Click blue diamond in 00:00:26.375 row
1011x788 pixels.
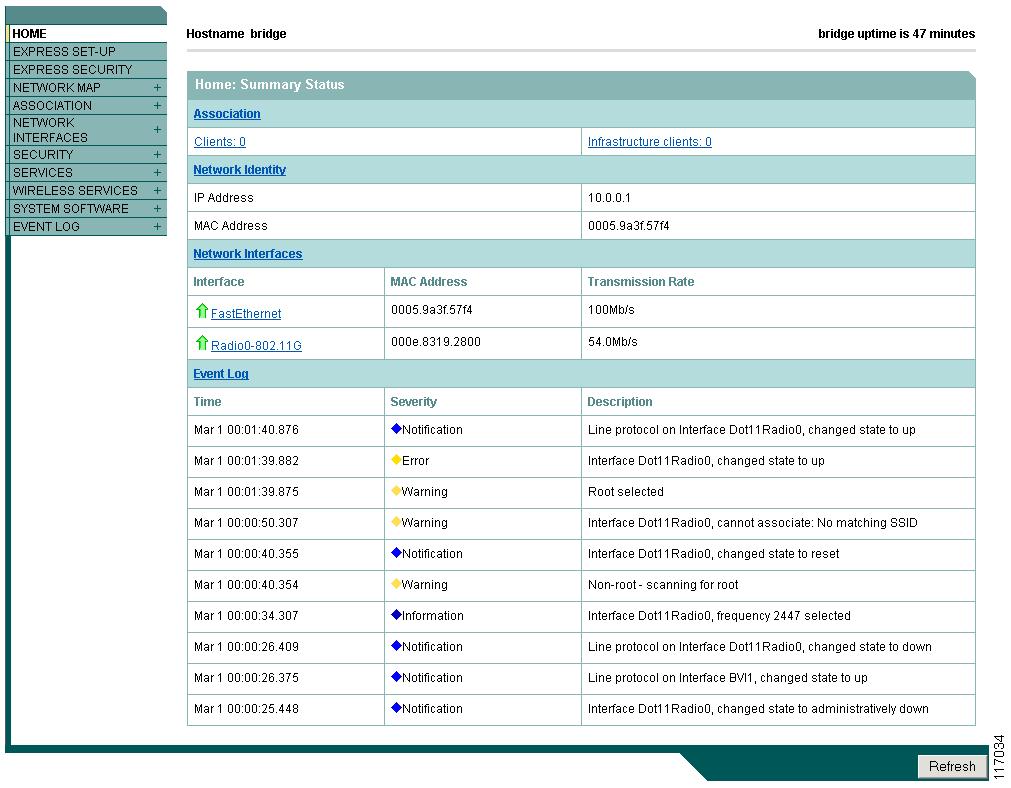(x=396, y=676)
